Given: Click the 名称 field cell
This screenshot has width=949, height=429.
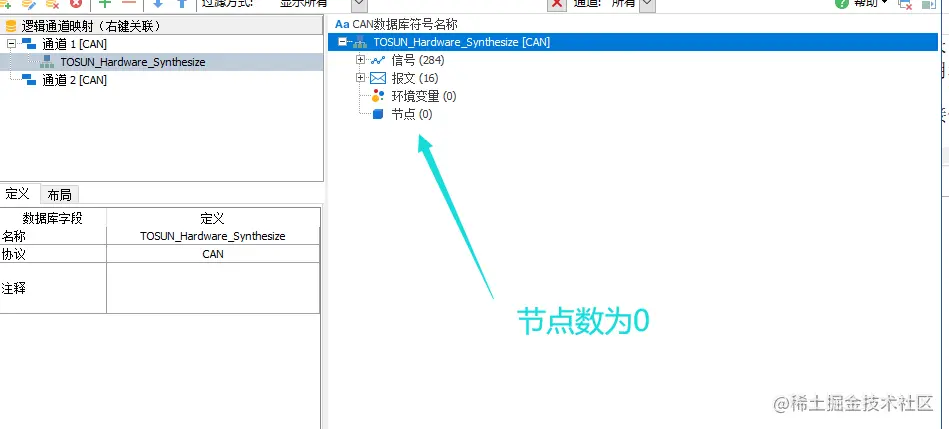Looking at the screenshot, I should click(x=53, y=236).
